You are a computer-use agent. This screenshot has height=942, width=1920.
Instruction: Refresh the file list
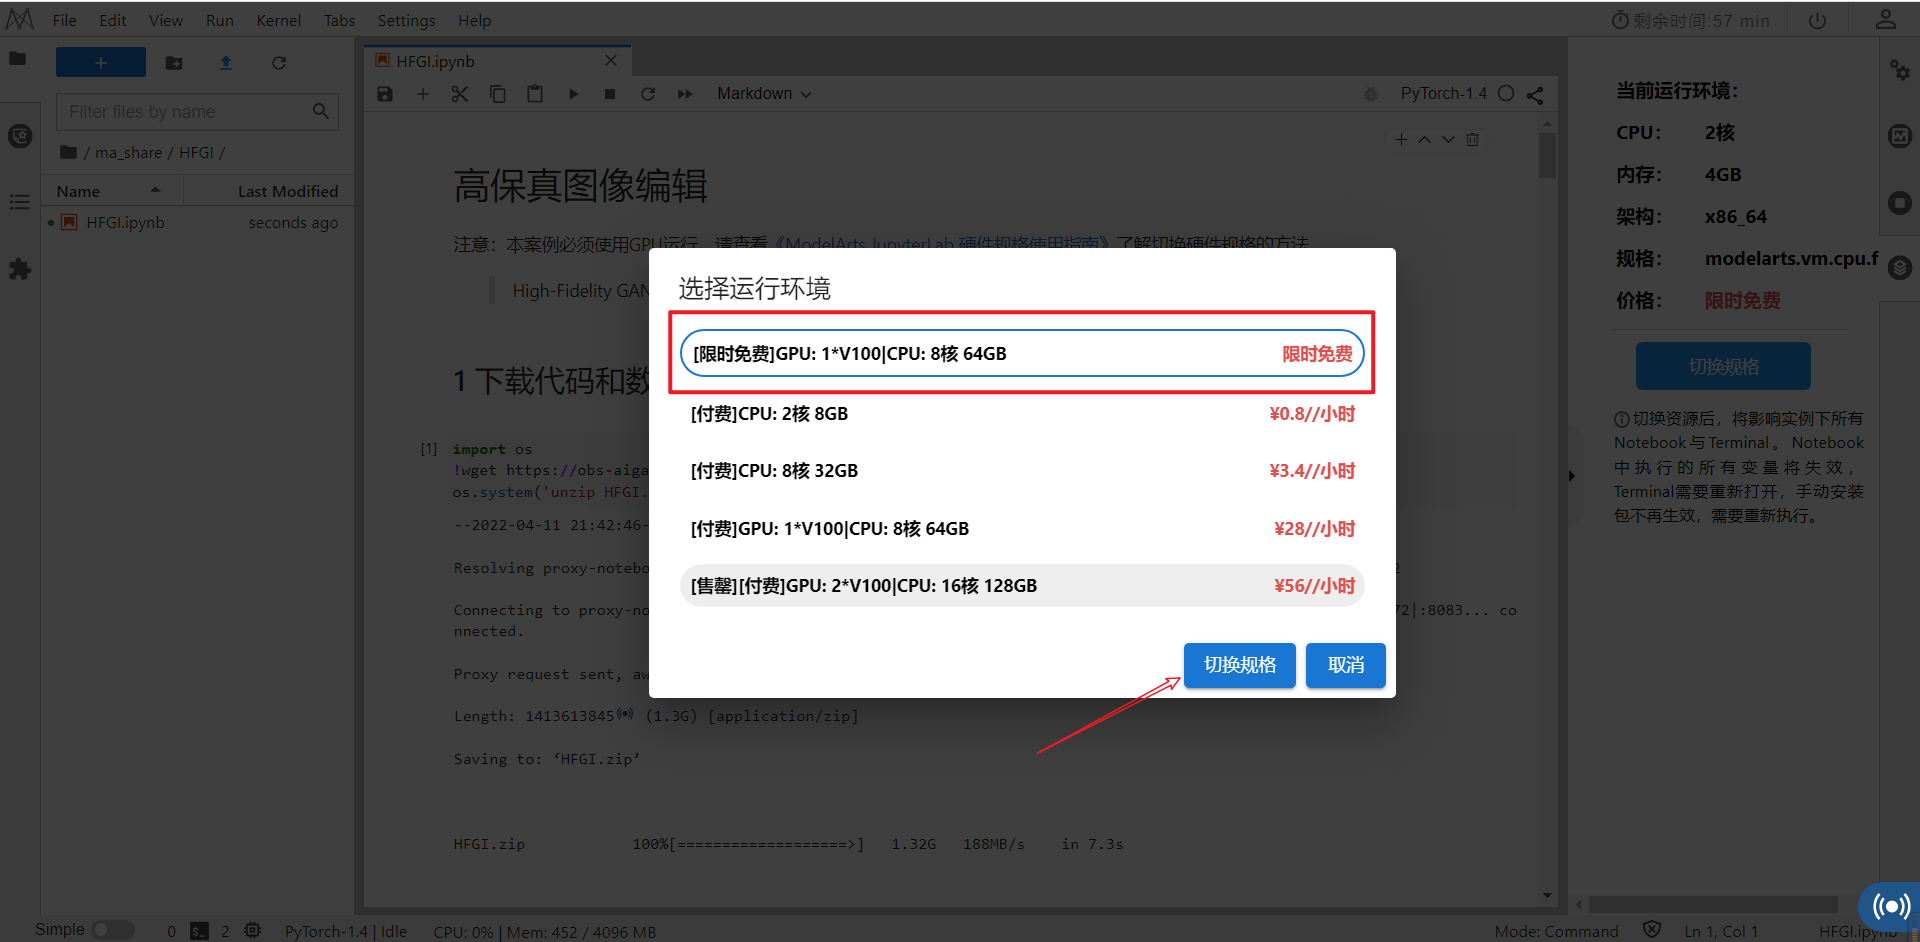pos(279,63)
